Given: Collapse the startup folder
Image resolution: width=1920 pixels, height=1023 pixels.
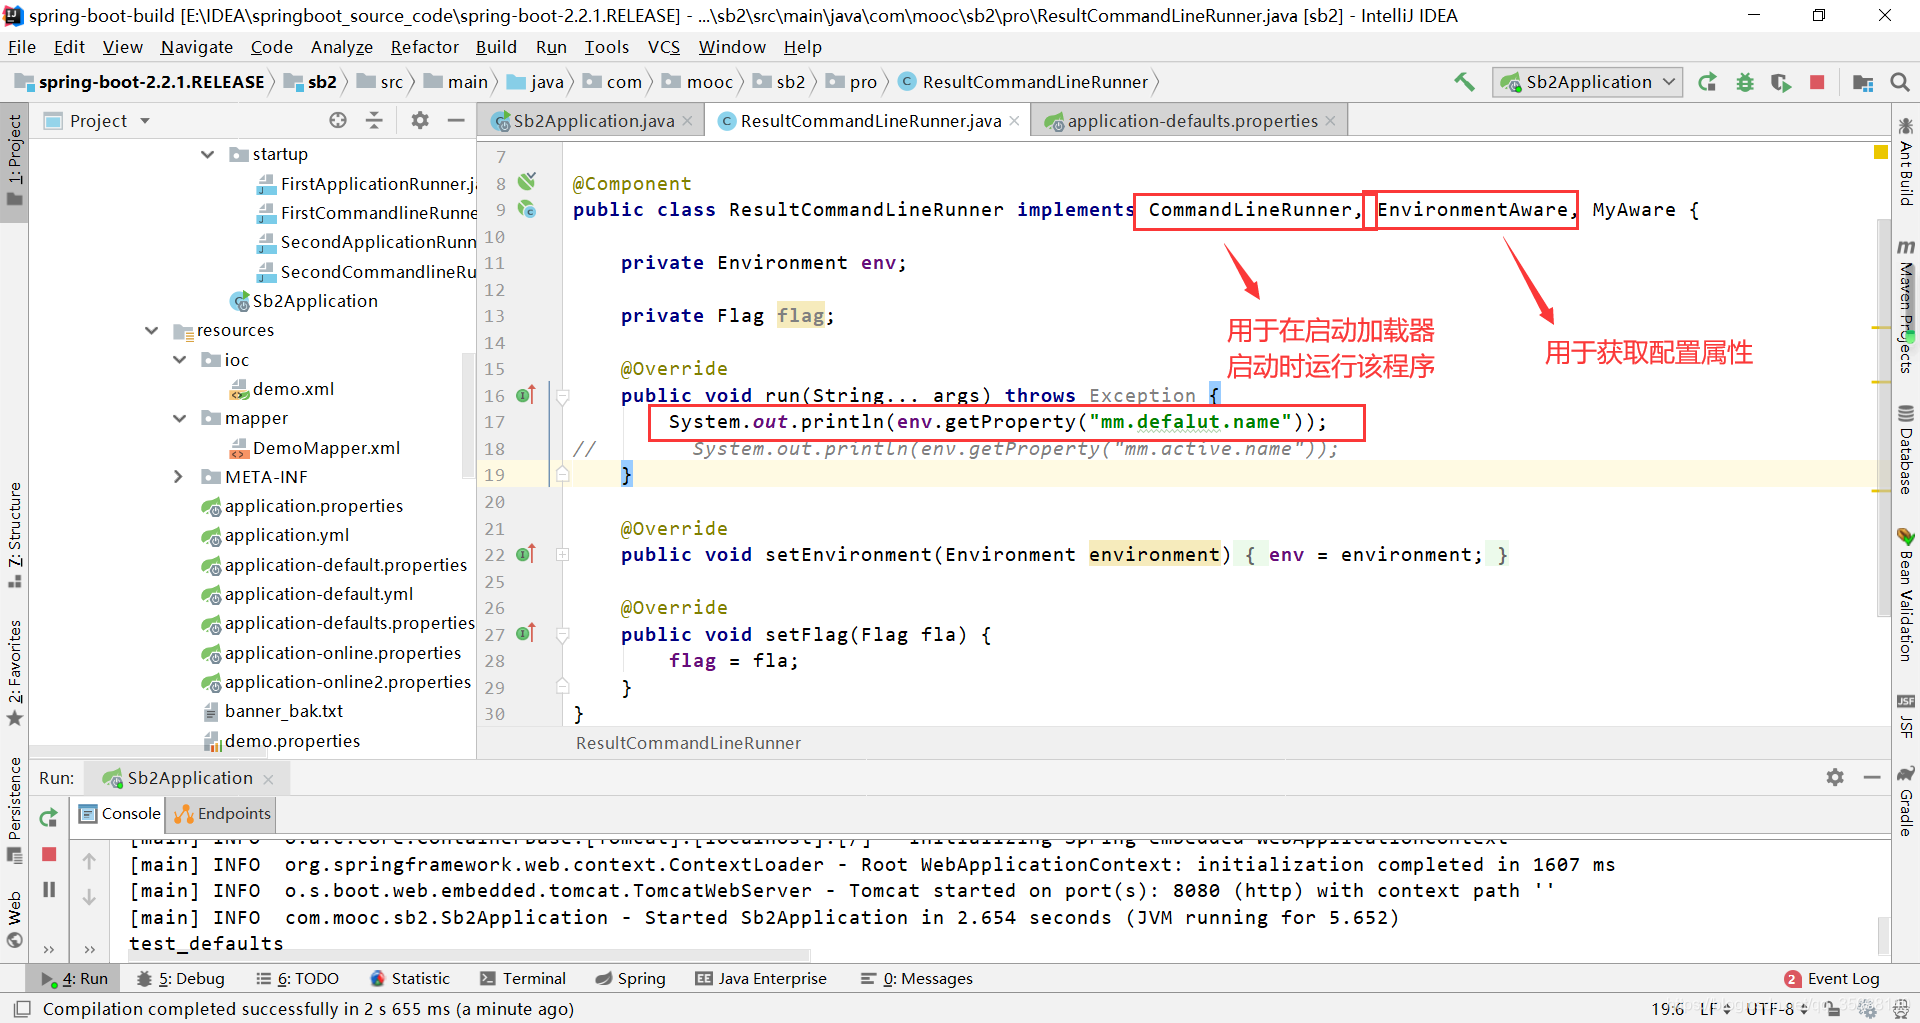Looking at the screenshot, I should point(208,154).
